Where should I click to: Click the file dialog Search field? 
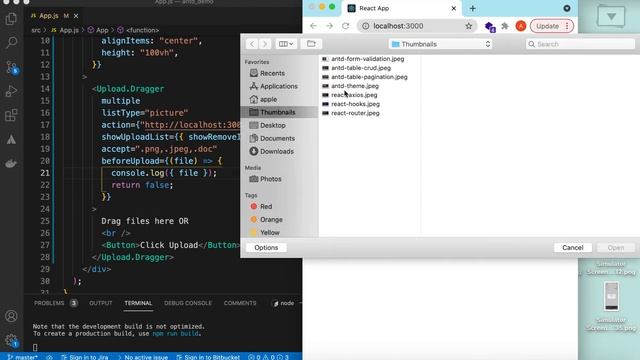point(580,44)
